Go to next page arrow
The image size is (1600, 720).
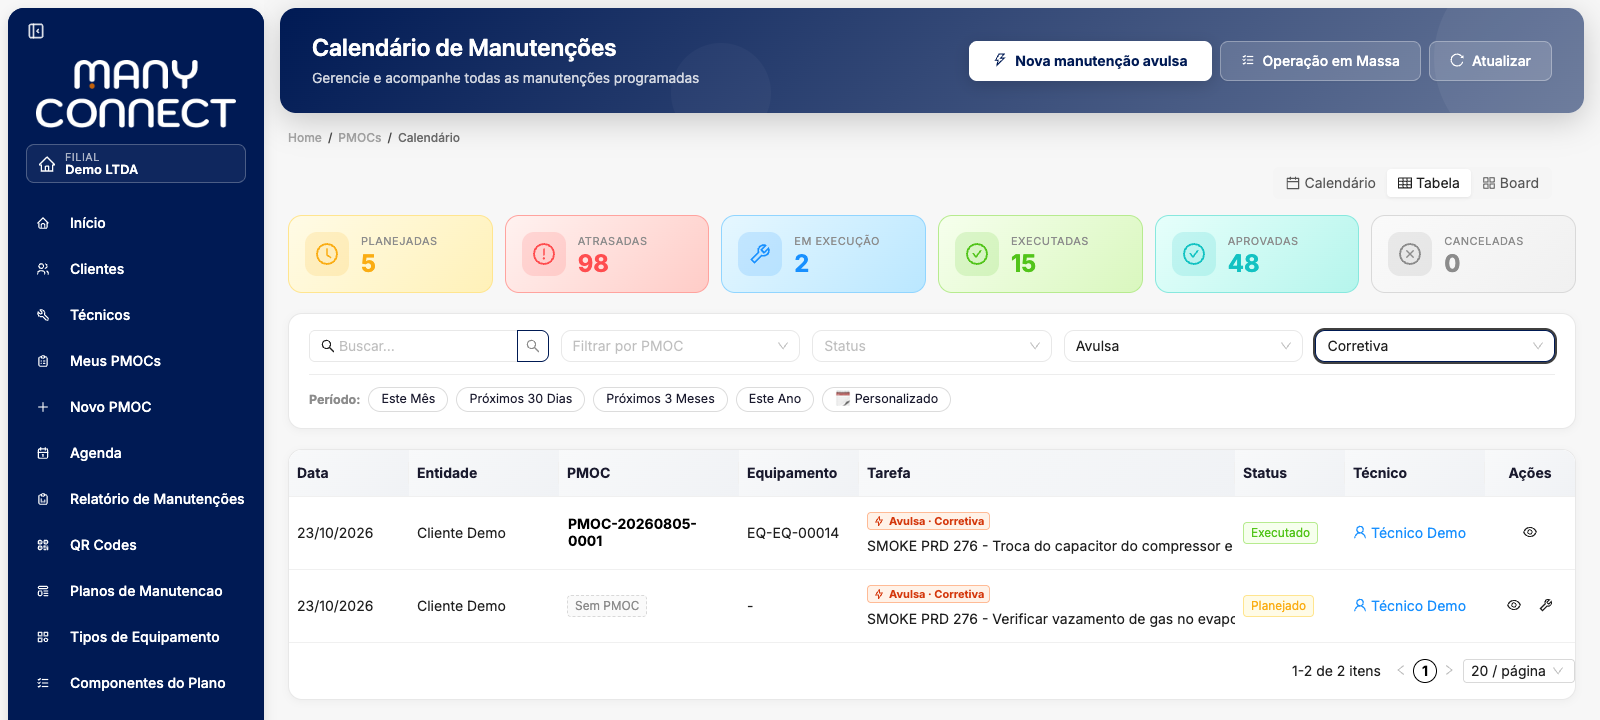[x=1449, y=670]
